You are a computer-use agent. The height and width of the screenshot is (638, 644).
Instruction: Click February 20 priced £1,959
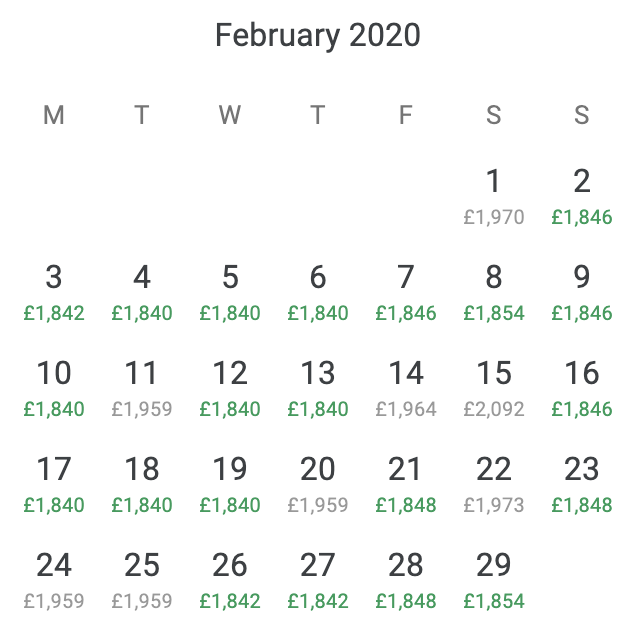[x=318, y=484]
